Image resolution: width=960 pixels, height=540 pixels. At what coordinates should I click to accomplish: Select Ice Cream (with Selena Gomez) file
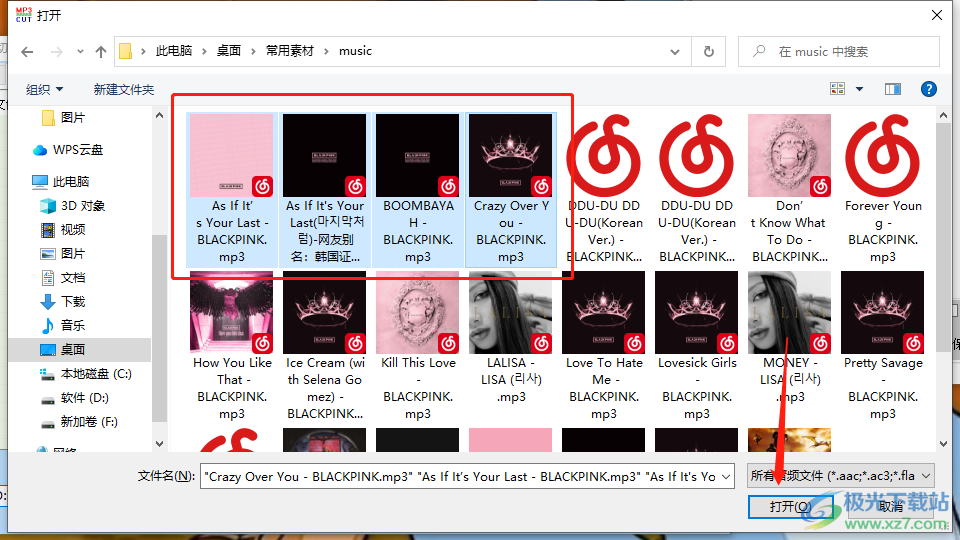tap(324, 347)
